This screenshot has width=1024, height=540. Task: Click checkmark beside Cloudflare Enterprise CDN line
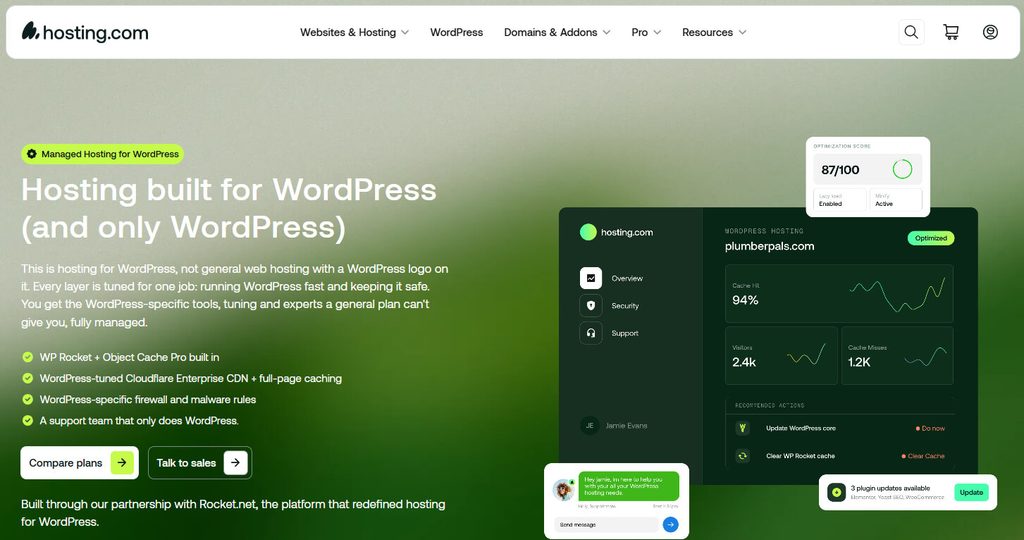(x=27, y=378)
